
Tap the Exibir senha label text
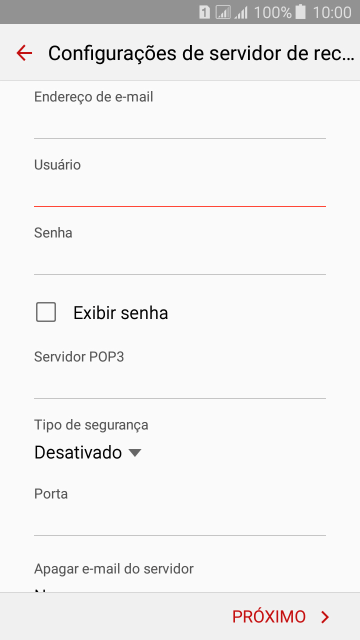(120, 313)
